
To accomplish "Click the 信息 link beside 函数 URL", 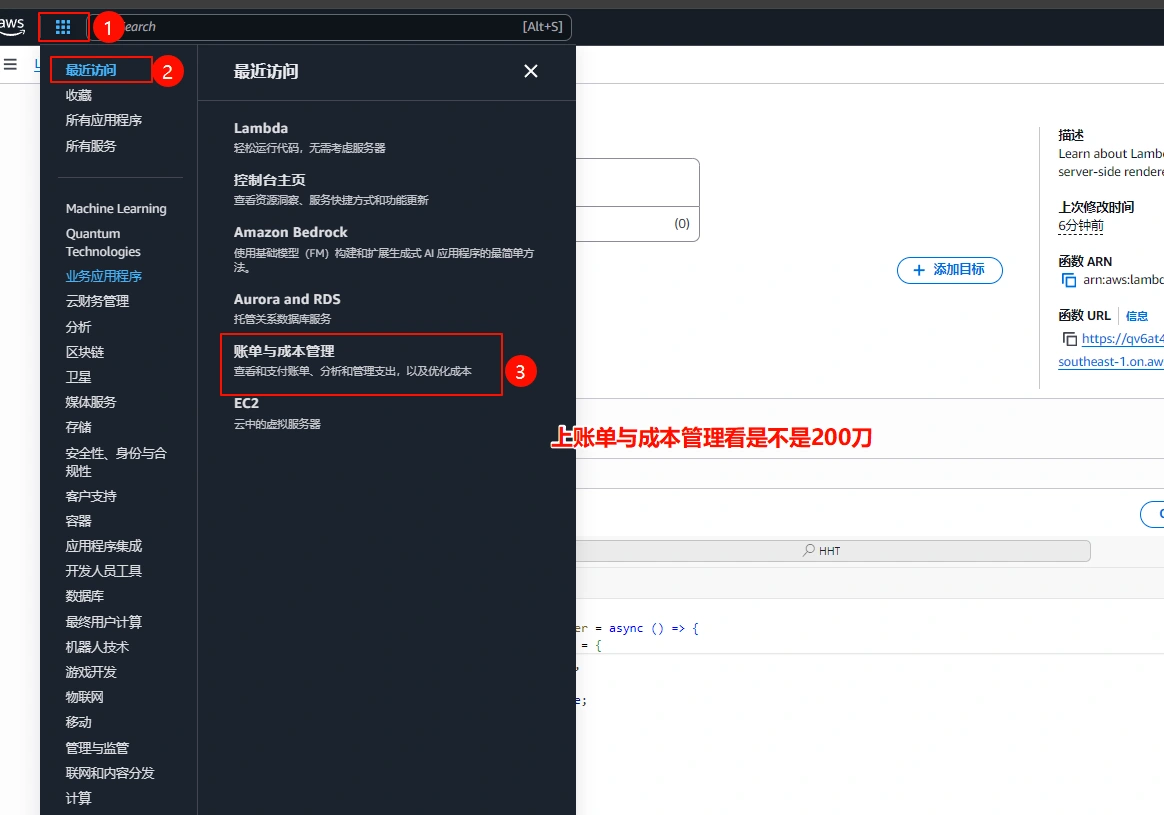I will click(1137, 316).
